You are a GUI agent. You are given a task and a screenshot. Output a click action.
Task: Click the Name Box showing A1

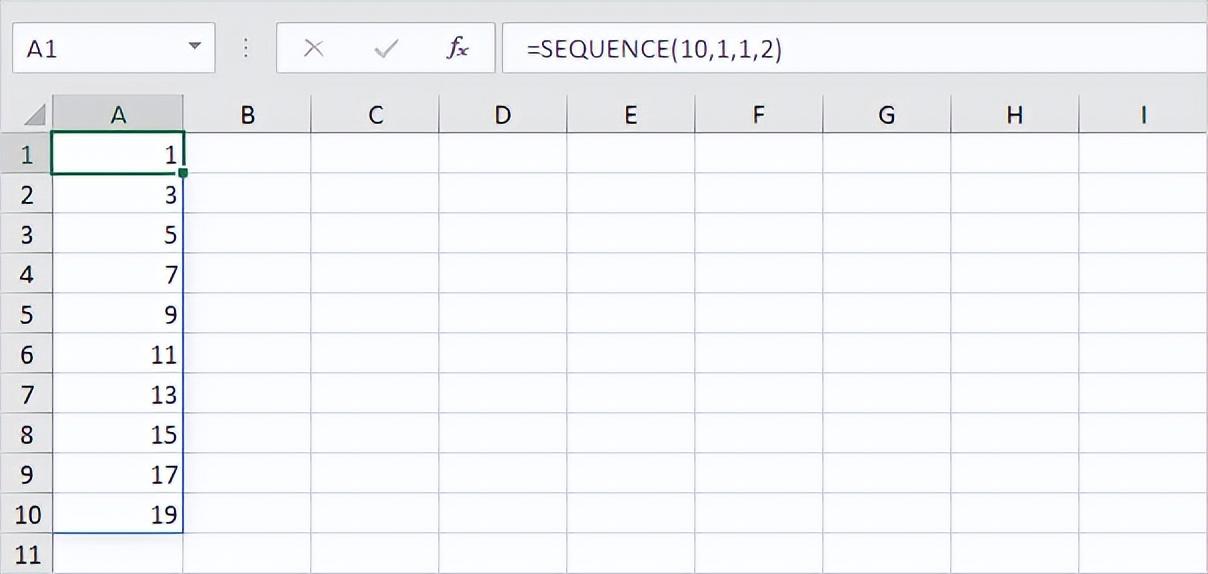(x=113, y=48)
